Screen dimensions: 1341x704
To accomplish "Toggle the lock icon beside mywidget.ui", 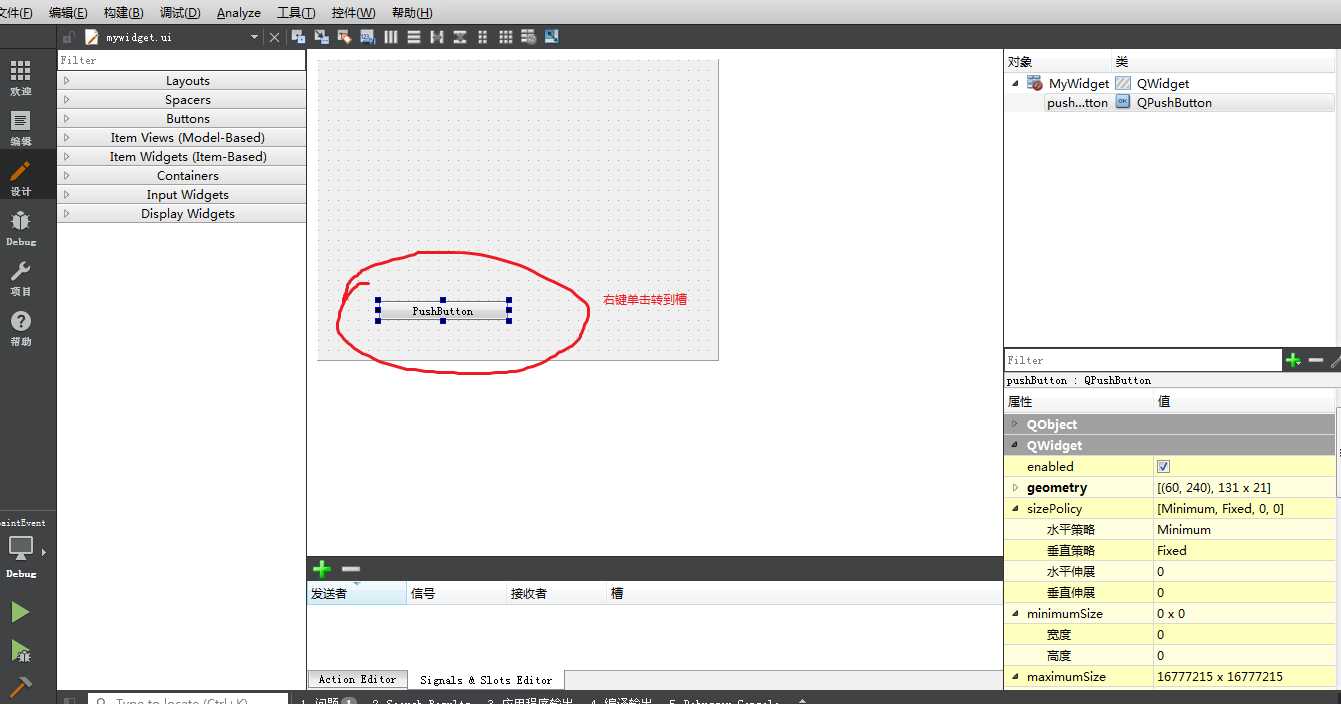I will (69, 37).
